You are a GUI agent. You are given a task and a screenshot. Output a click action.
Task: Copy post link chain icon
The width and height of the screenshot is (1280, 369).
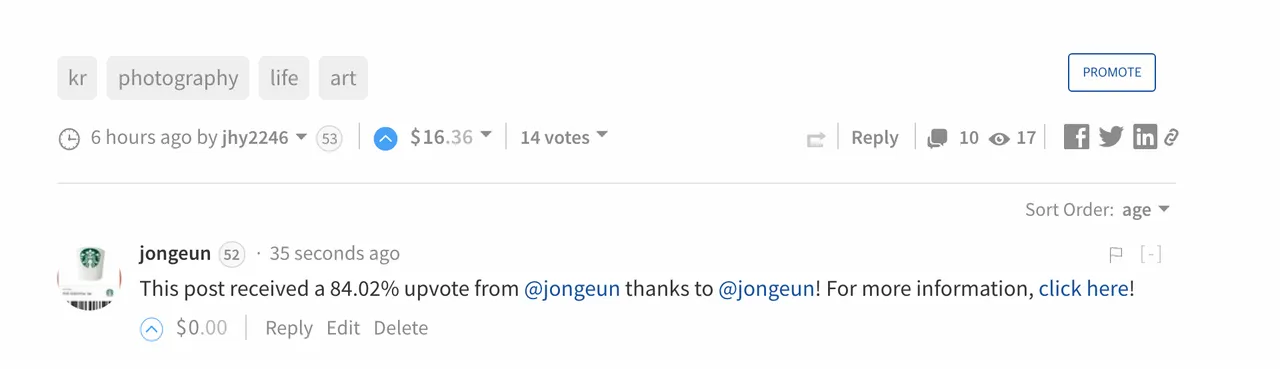tap(1171, 137)
